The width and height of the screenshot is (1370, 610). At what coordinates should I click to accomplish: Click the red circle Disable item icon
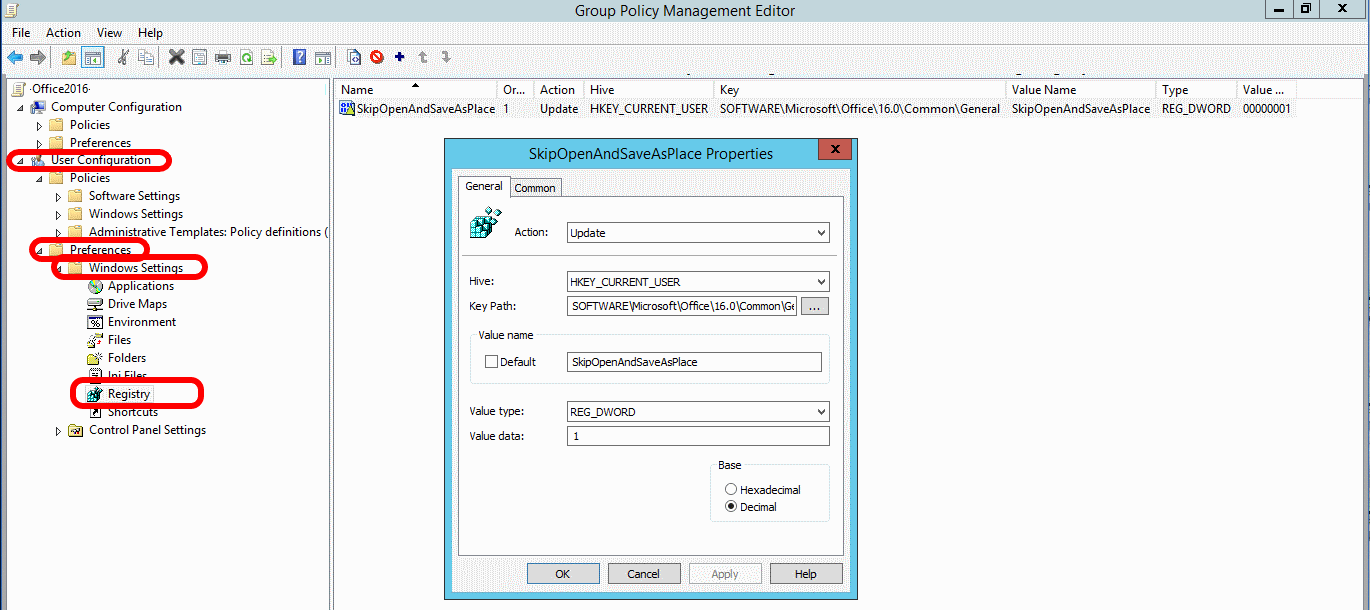coord(377,57)
